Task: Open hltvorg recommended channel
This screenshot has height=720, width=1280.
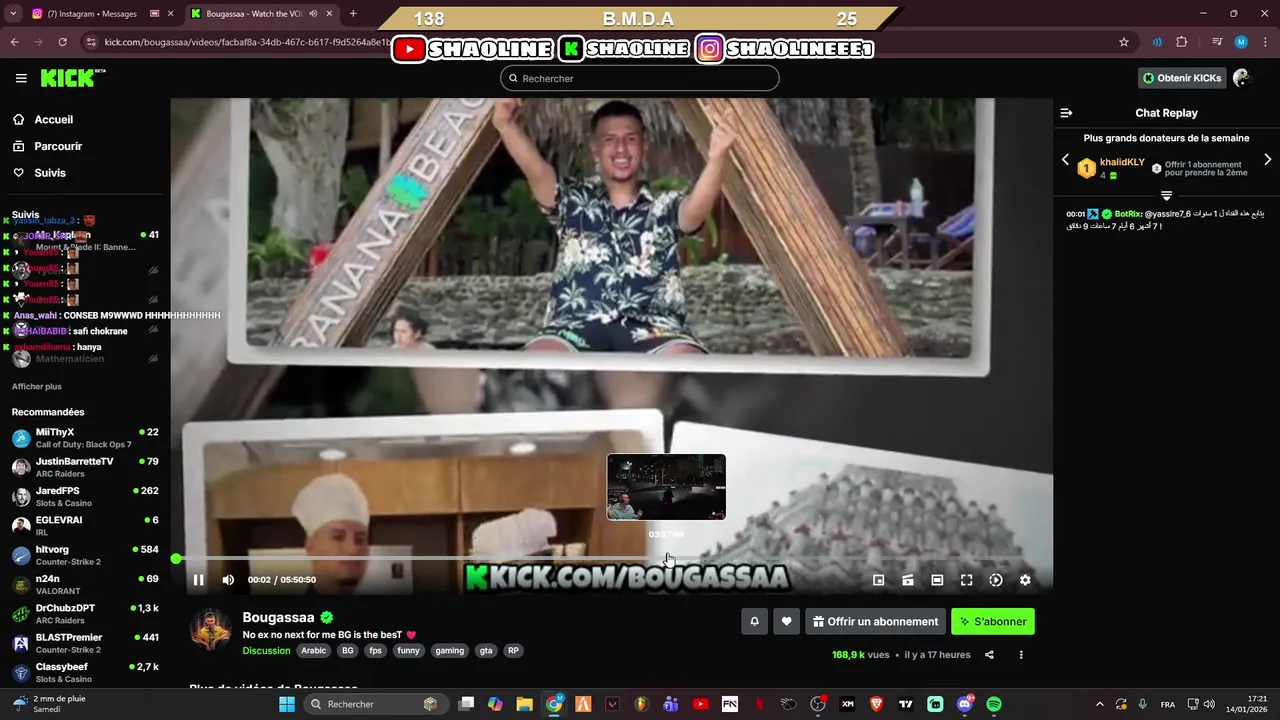Action: 85,555
